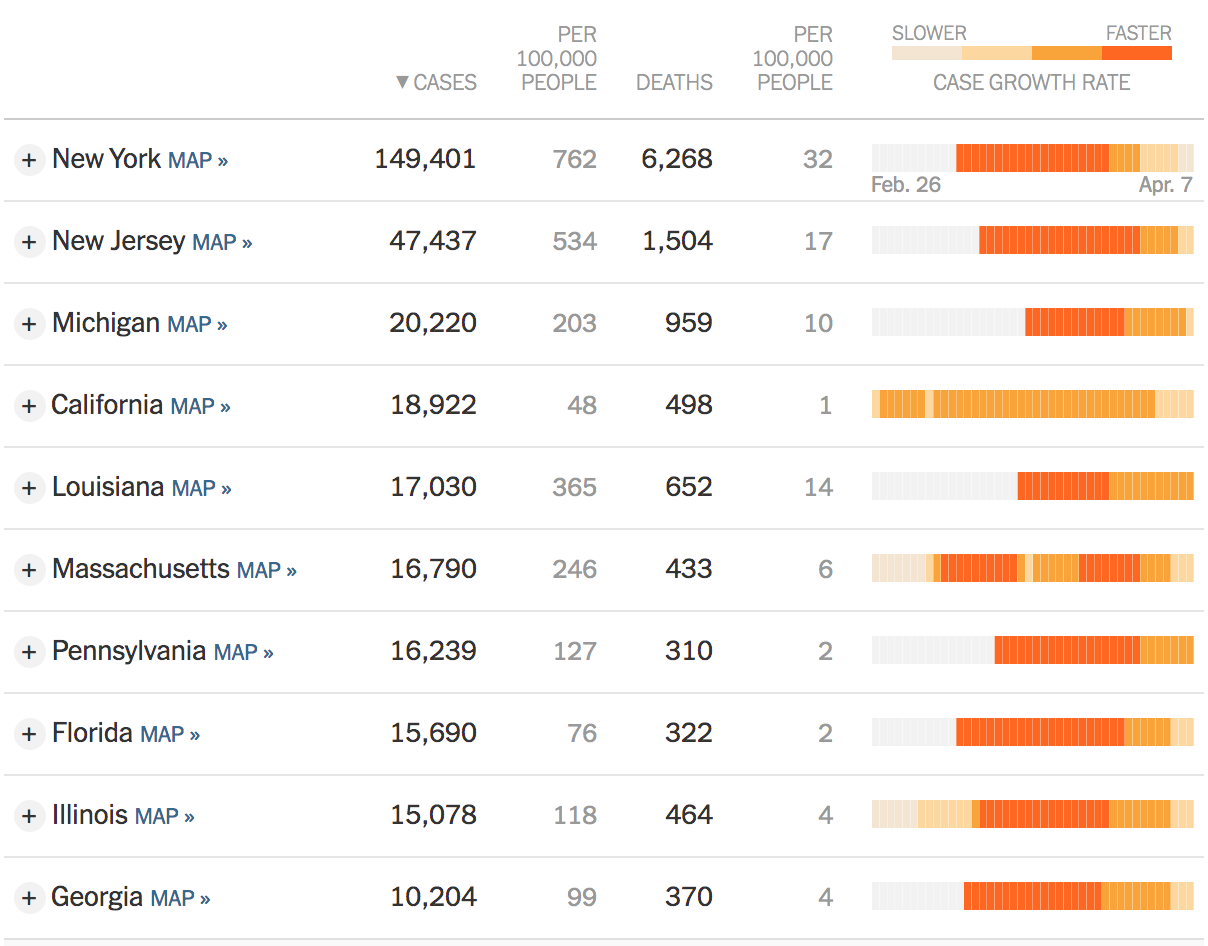Click the plus icon beside Florida
Screen dimensions: 1208x946
tap(29, 734)
